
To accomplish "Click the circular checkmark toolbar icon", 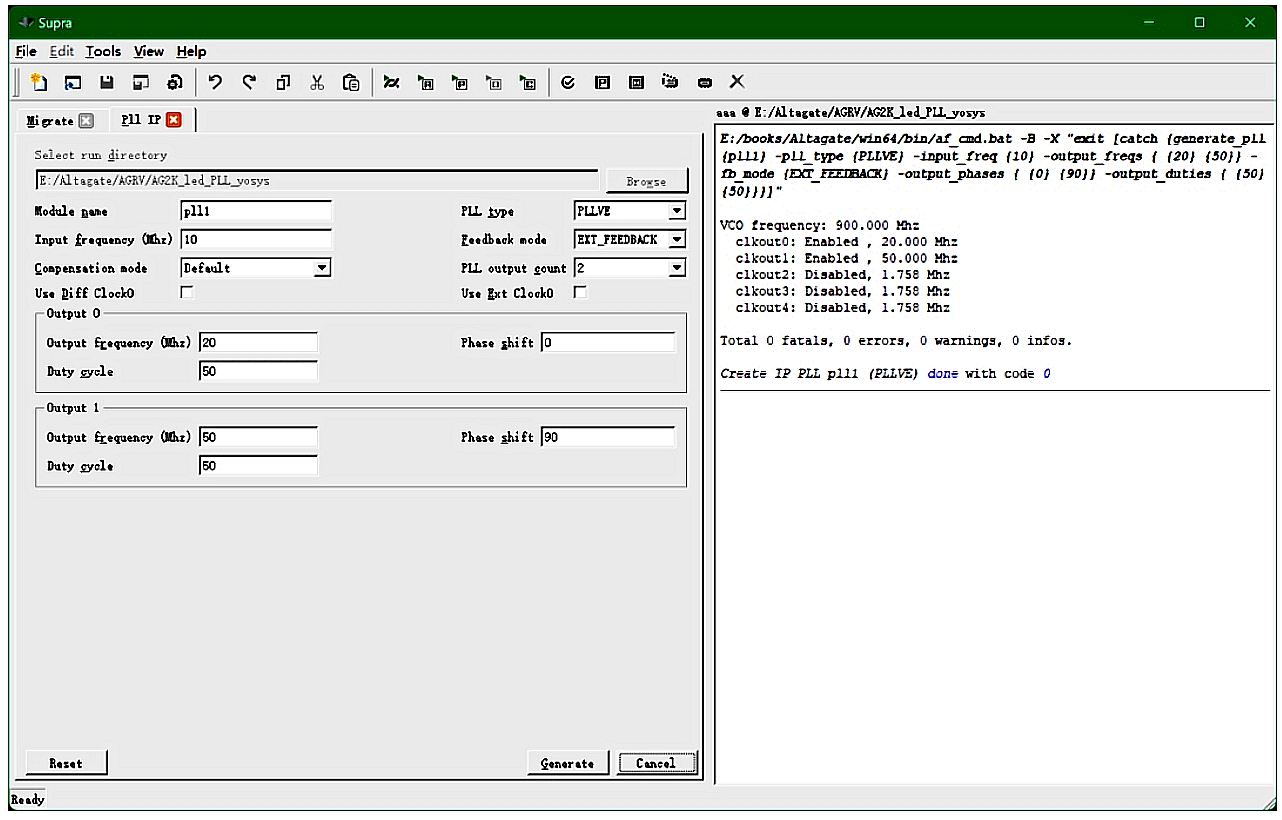I will (568, 82).
